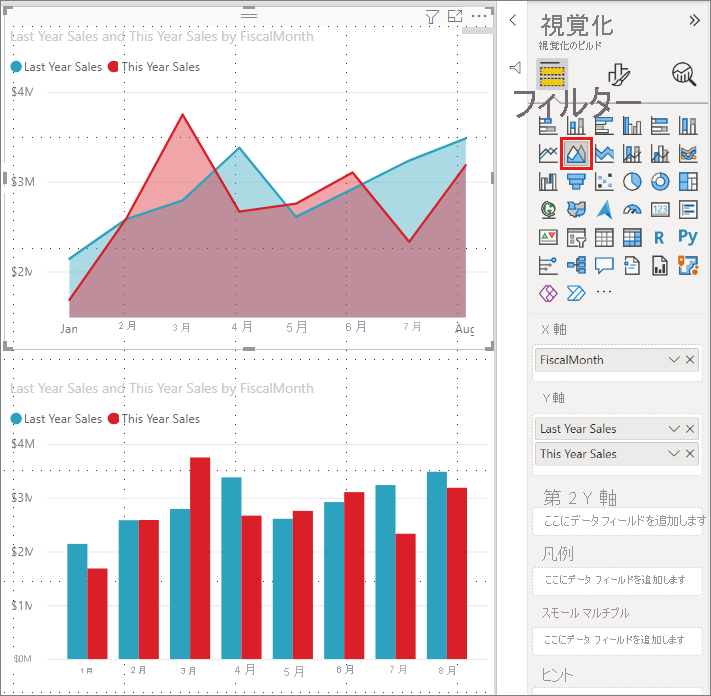Click the 凡例 empty field well
This screenshot has height=696, width=711.
point(617,580)
